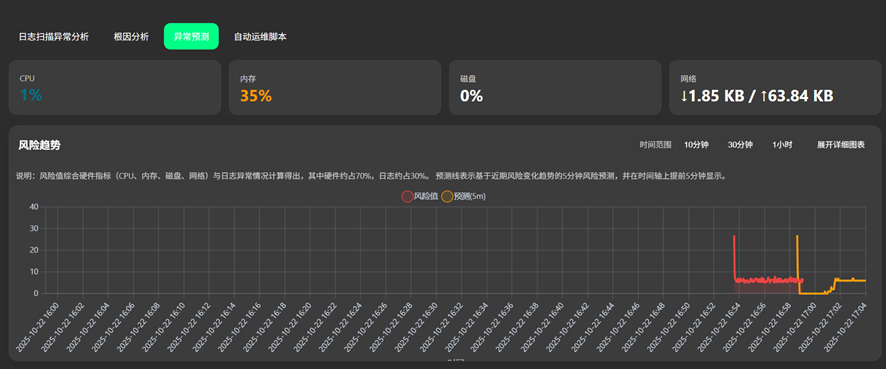Viewport: 886px width, 369px height.
Task: Open the 日志扫描异常分析 tab
Action: [54, 37]
